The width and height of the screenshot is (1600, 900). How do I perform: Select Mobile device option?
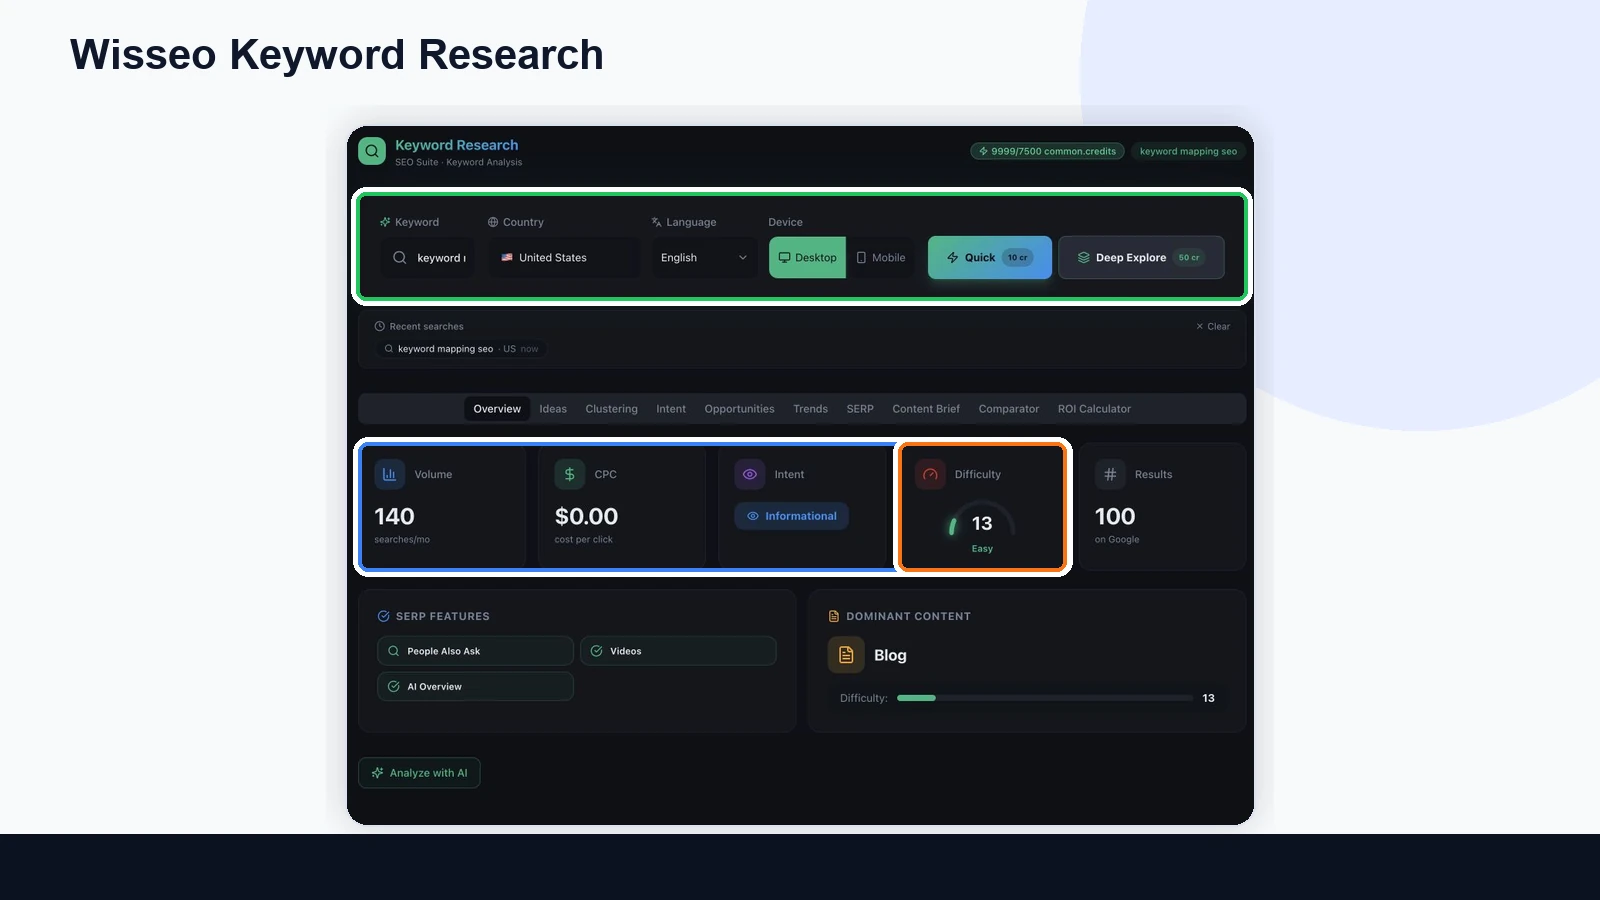click(881, 257)
